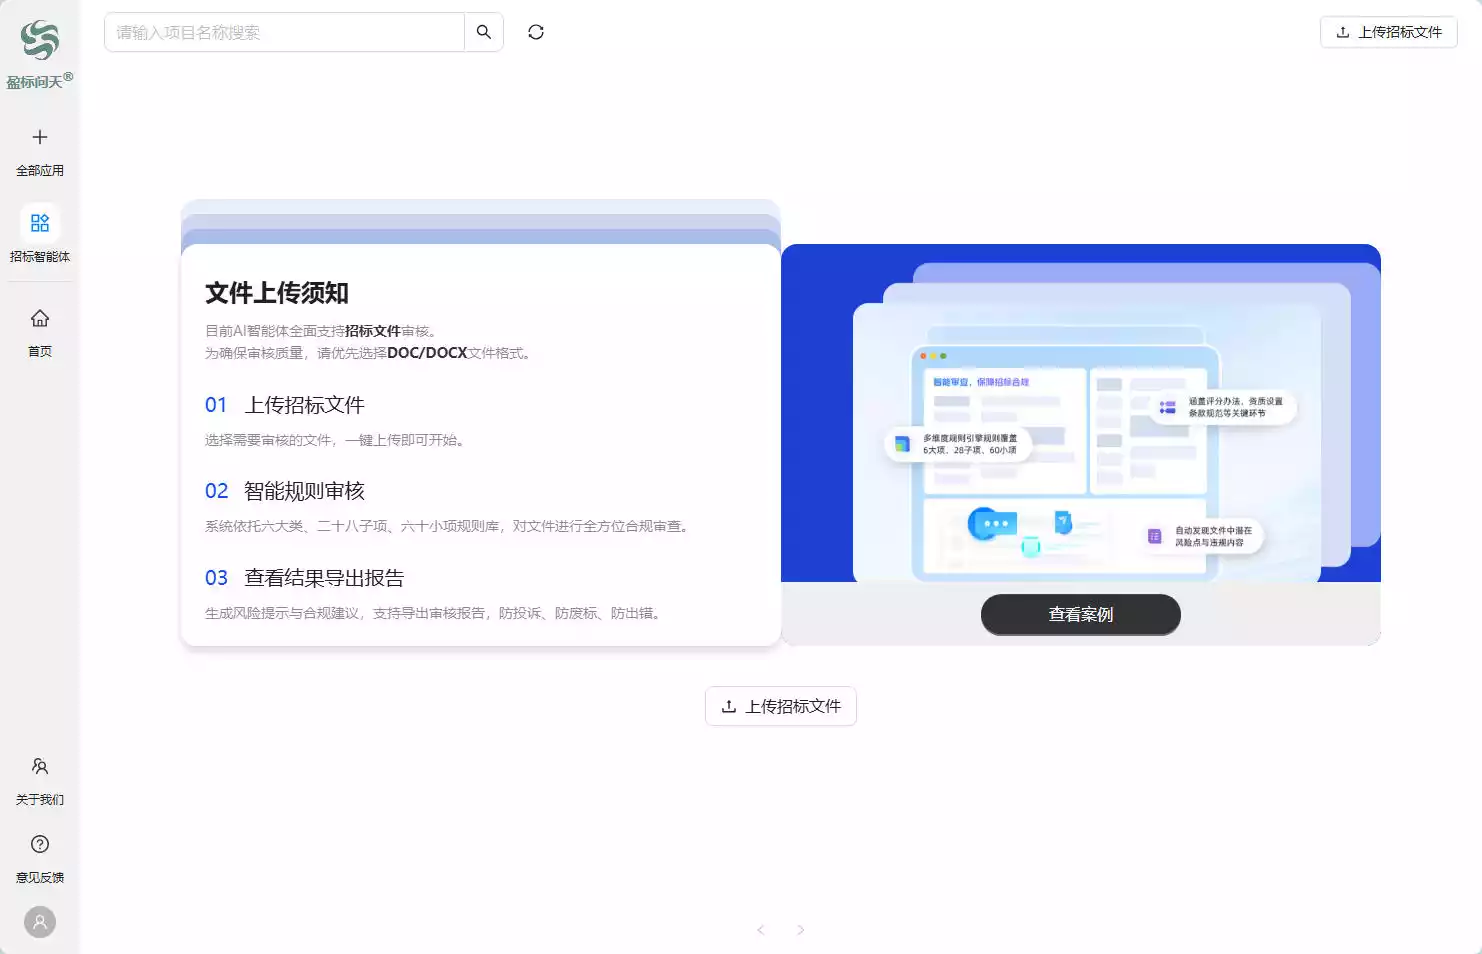Open the 查看案例 button

[1081, 614]
